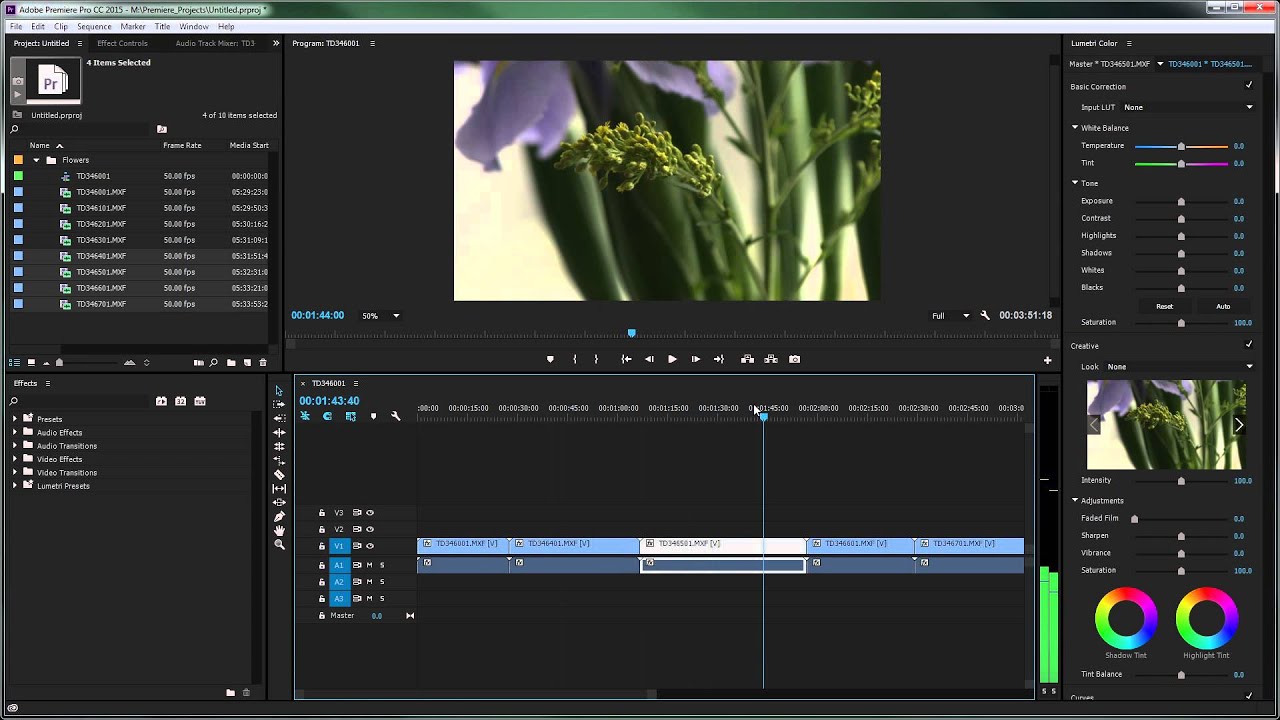This screenshot has height=720, width=1280.
Task: Click the Reset button under Tone
Action: click(x=1164, y=306)
